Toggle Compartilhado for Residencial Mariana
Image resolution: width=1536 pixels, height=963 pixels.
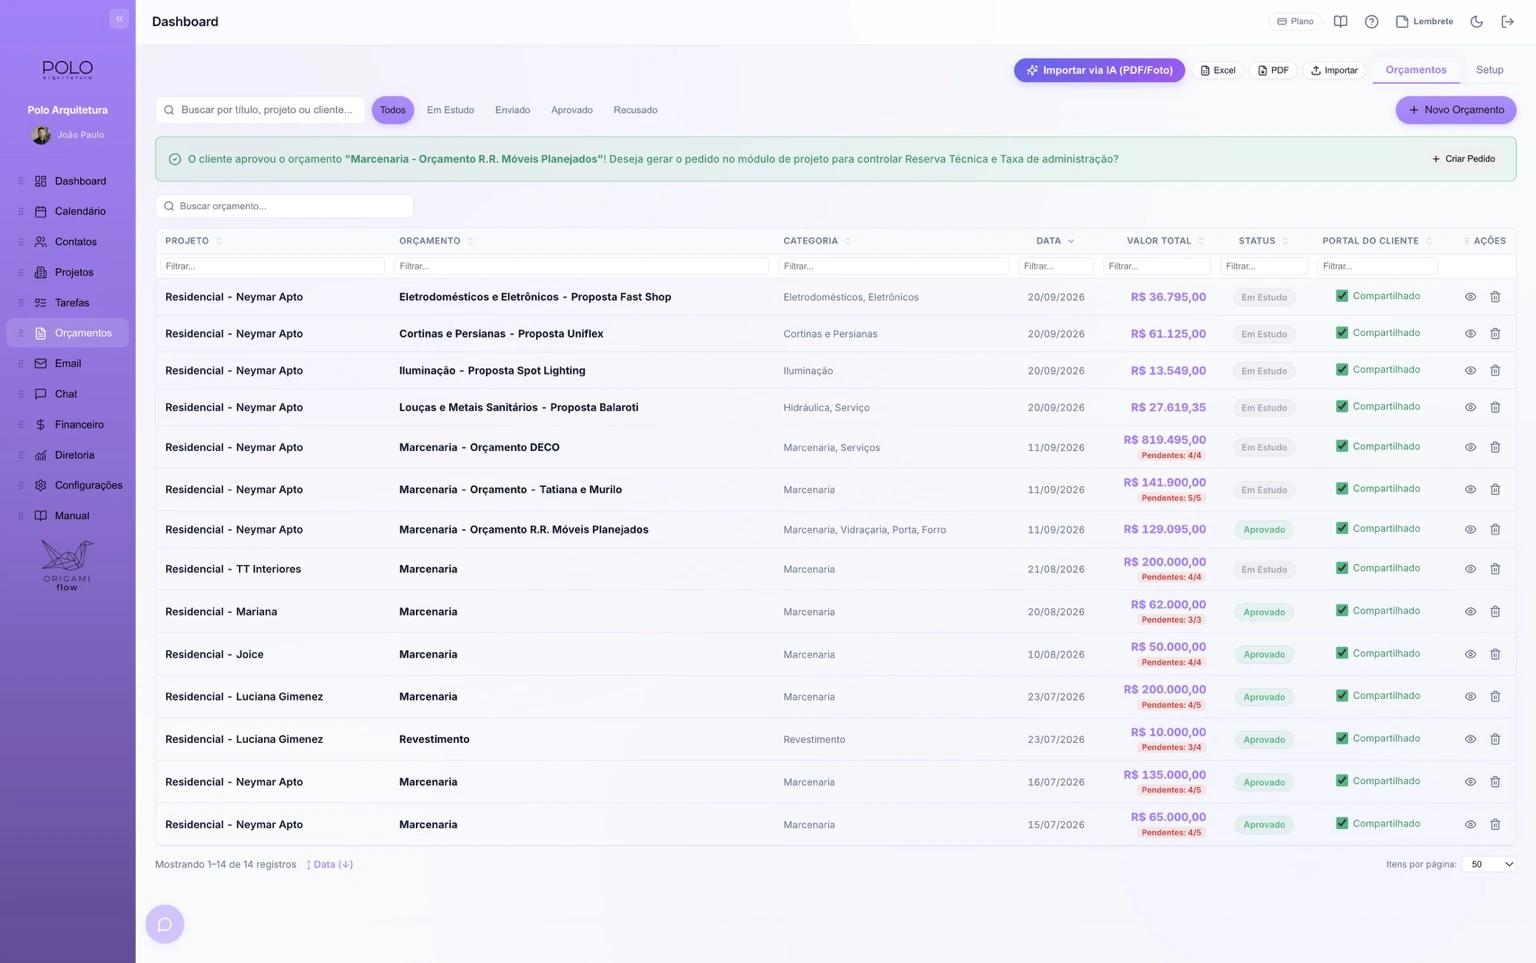(1342, 611)
